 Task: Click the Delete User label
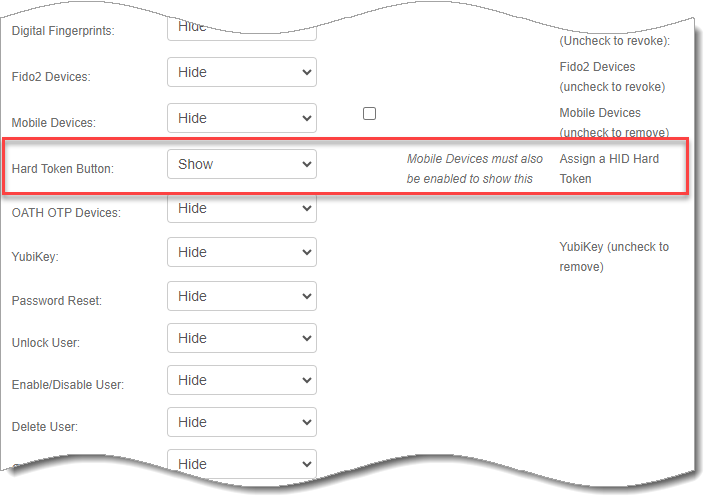(x=45, y=427)
